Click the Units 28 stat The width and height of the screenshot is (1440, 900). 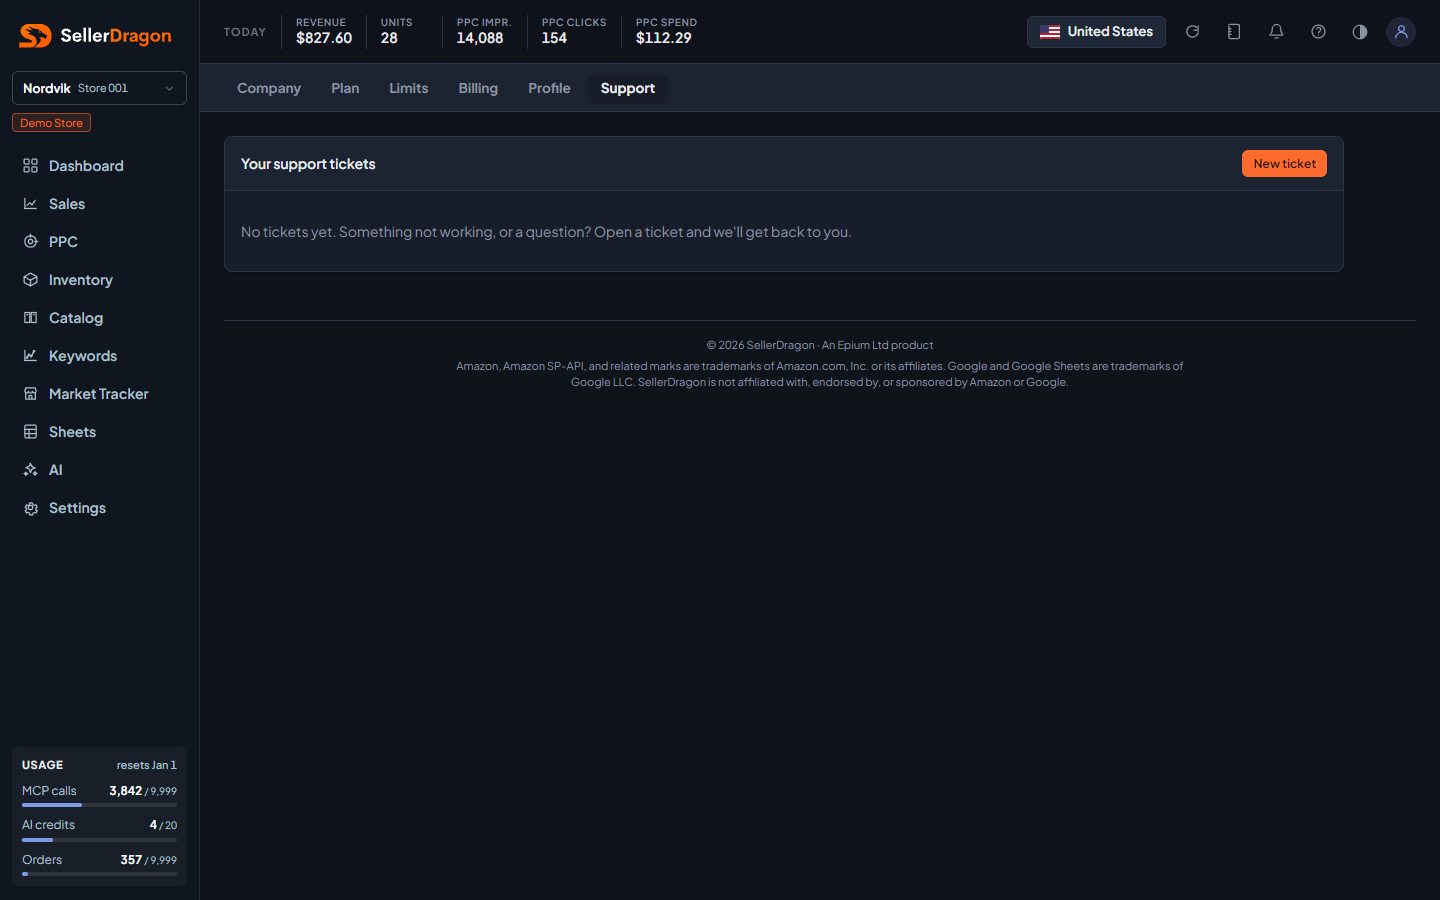396,31
